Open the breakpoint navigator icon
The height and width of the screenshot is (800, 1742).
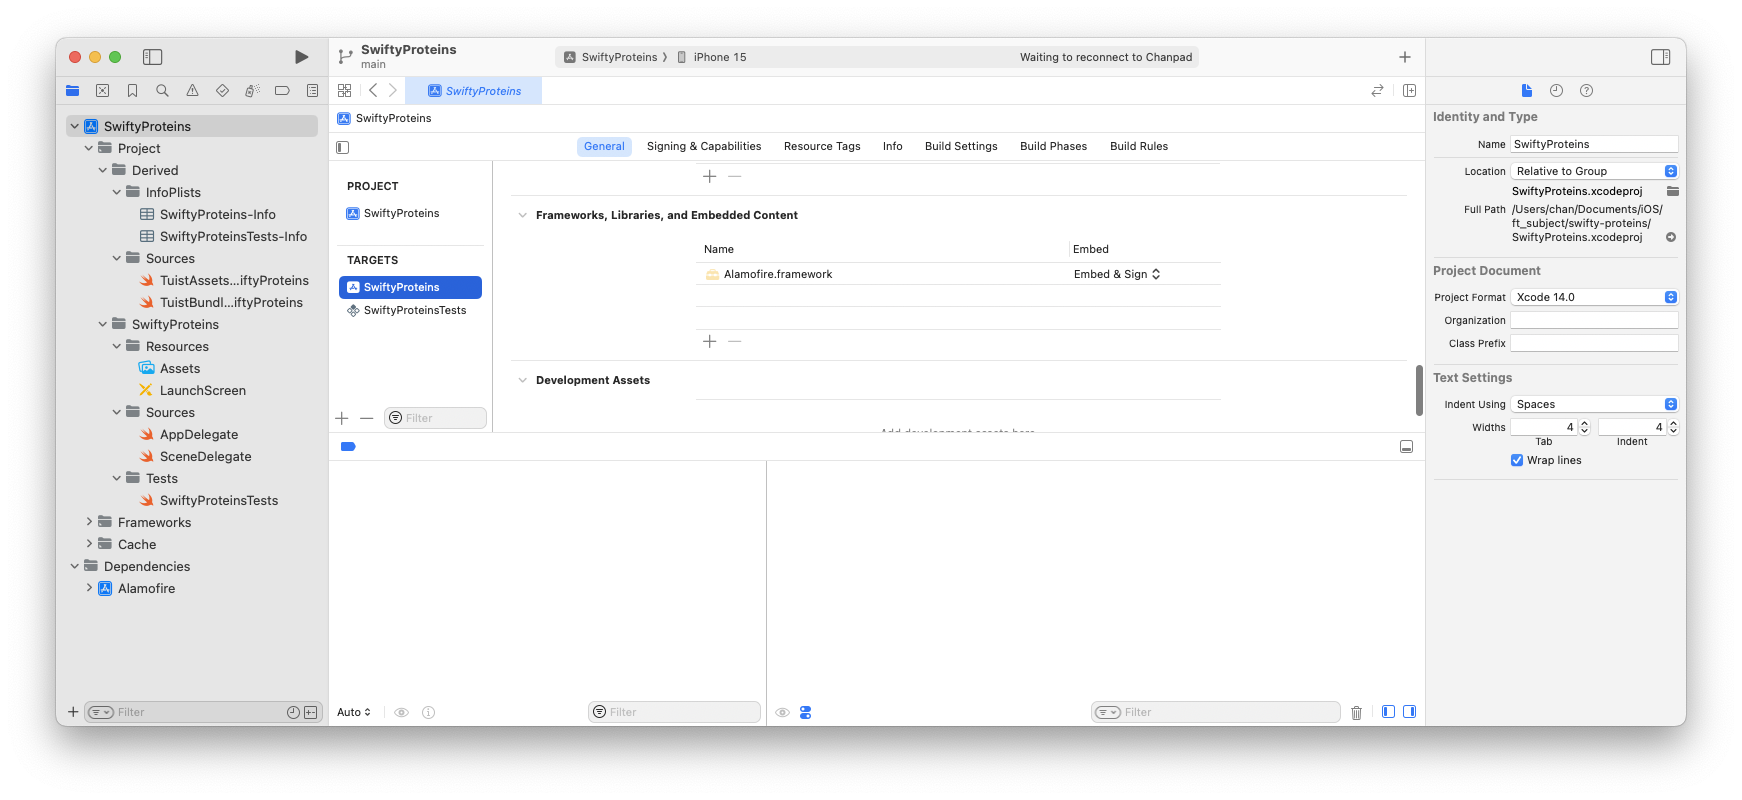click(282, 90)
